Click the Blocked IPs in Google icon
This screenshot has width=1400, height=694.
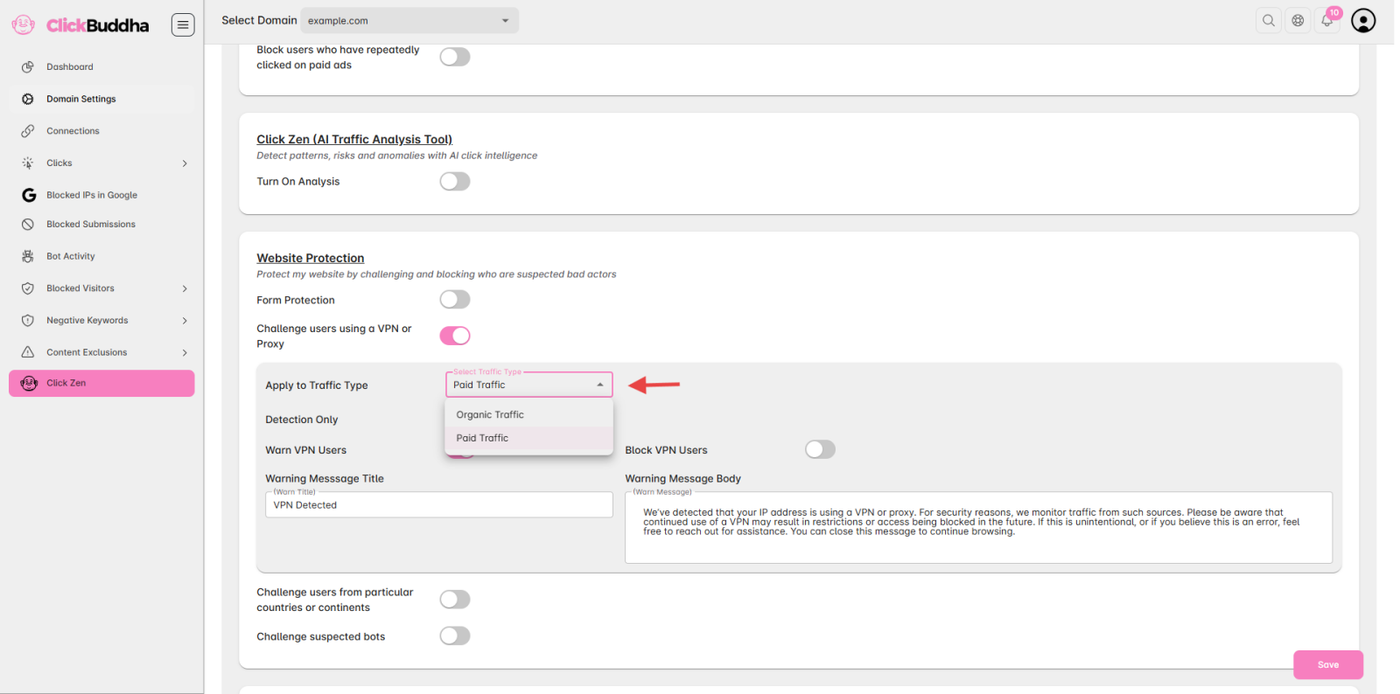(28, 195)
